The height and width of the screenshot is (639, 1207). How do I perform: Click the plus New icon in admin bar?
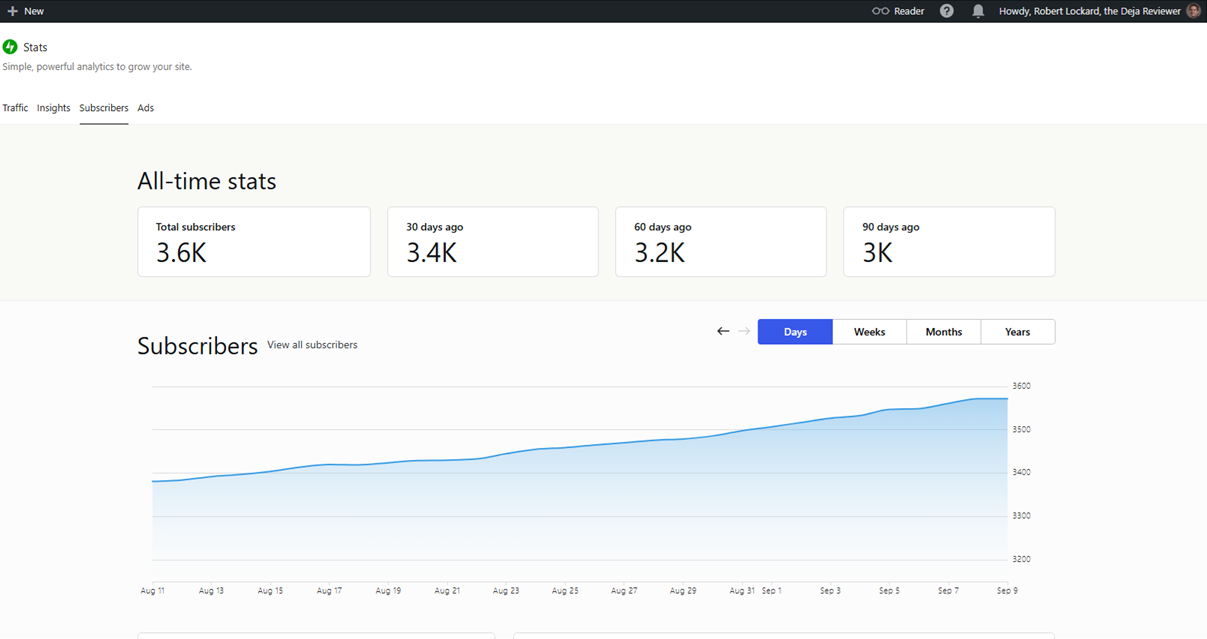[x=13, y=11]
